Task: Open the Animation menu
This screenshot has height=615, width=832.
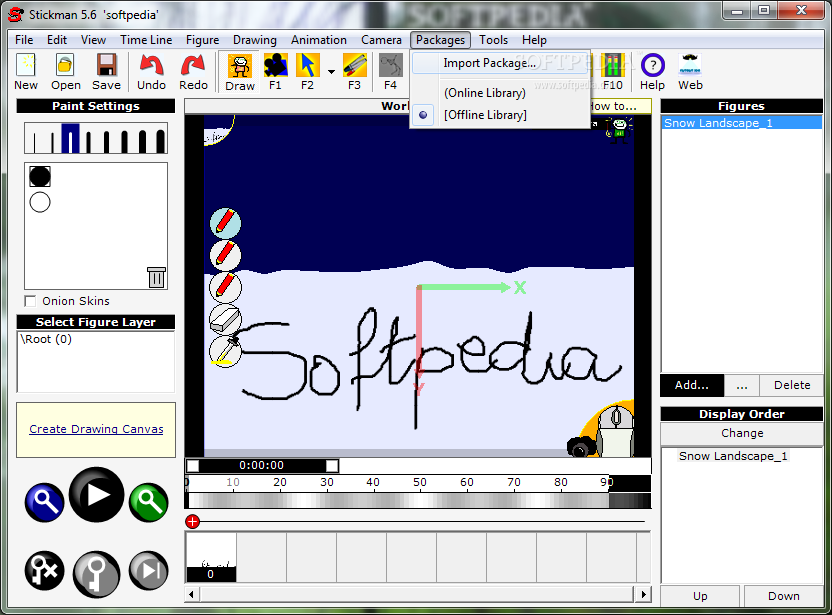Action: pyautogui.click(x=318, y=40)
